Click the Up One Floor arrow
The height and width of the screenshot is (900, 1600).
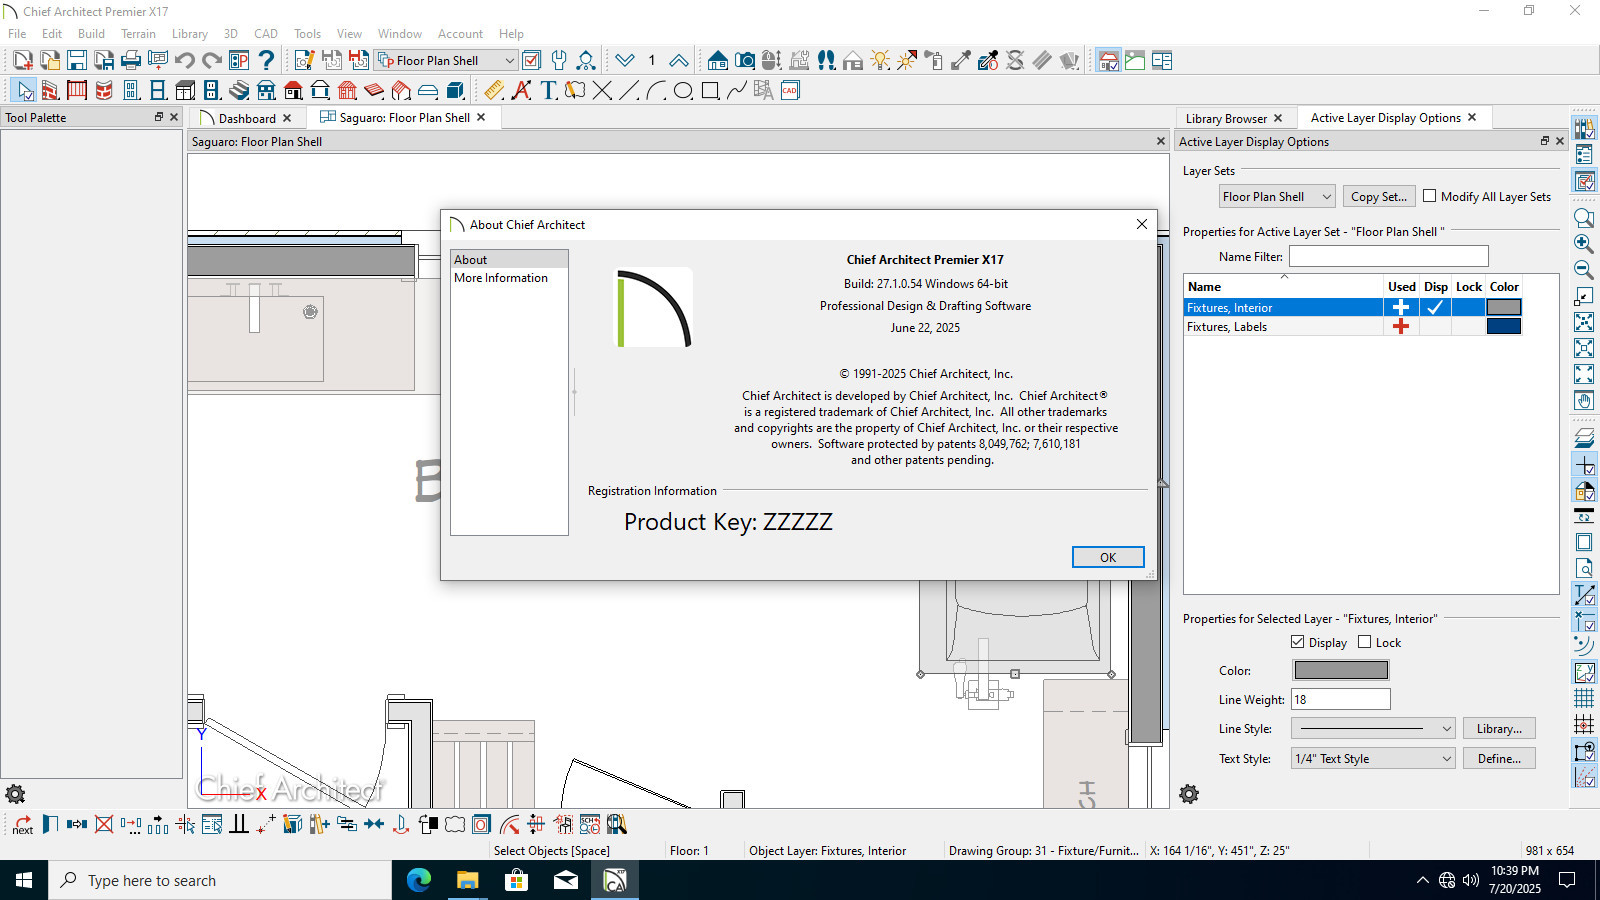pos(678,60)
